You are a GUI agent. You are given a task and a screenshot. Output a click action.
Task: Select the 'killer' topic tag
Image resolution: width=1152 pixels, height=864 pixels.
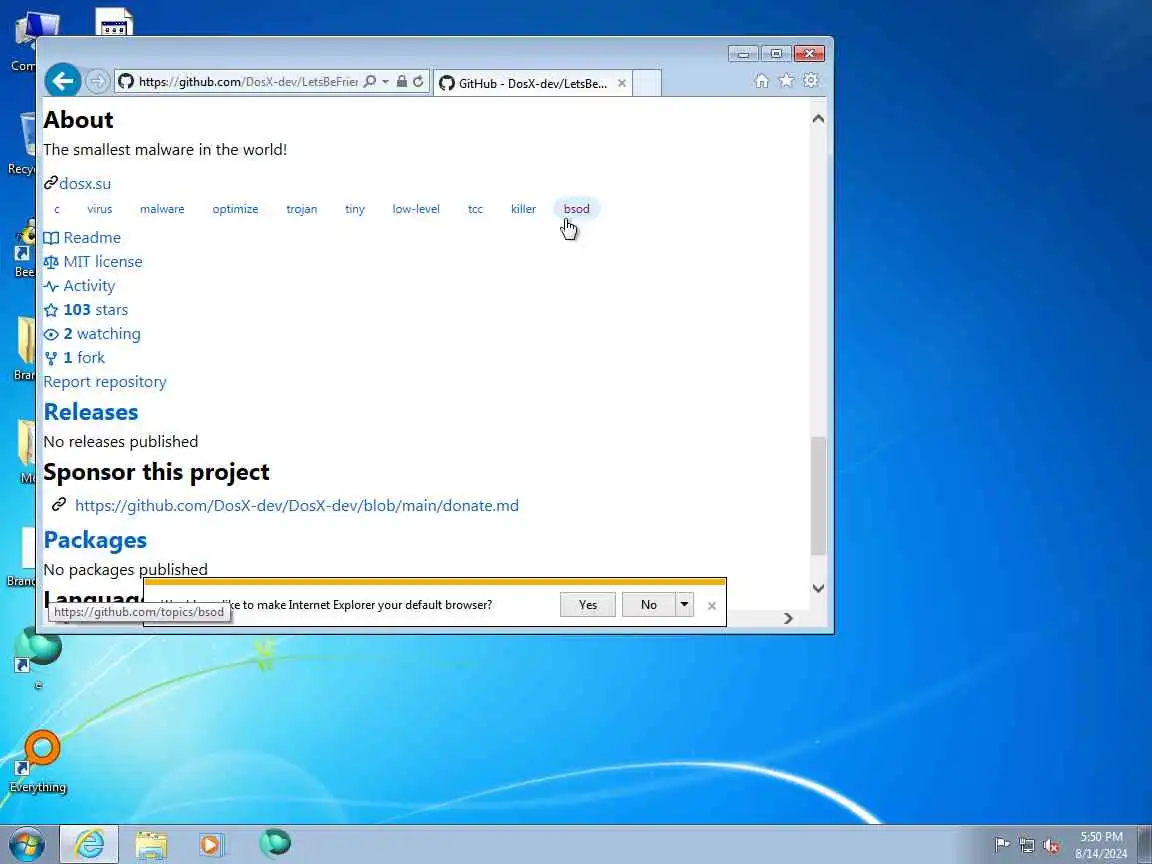point(523,209)
